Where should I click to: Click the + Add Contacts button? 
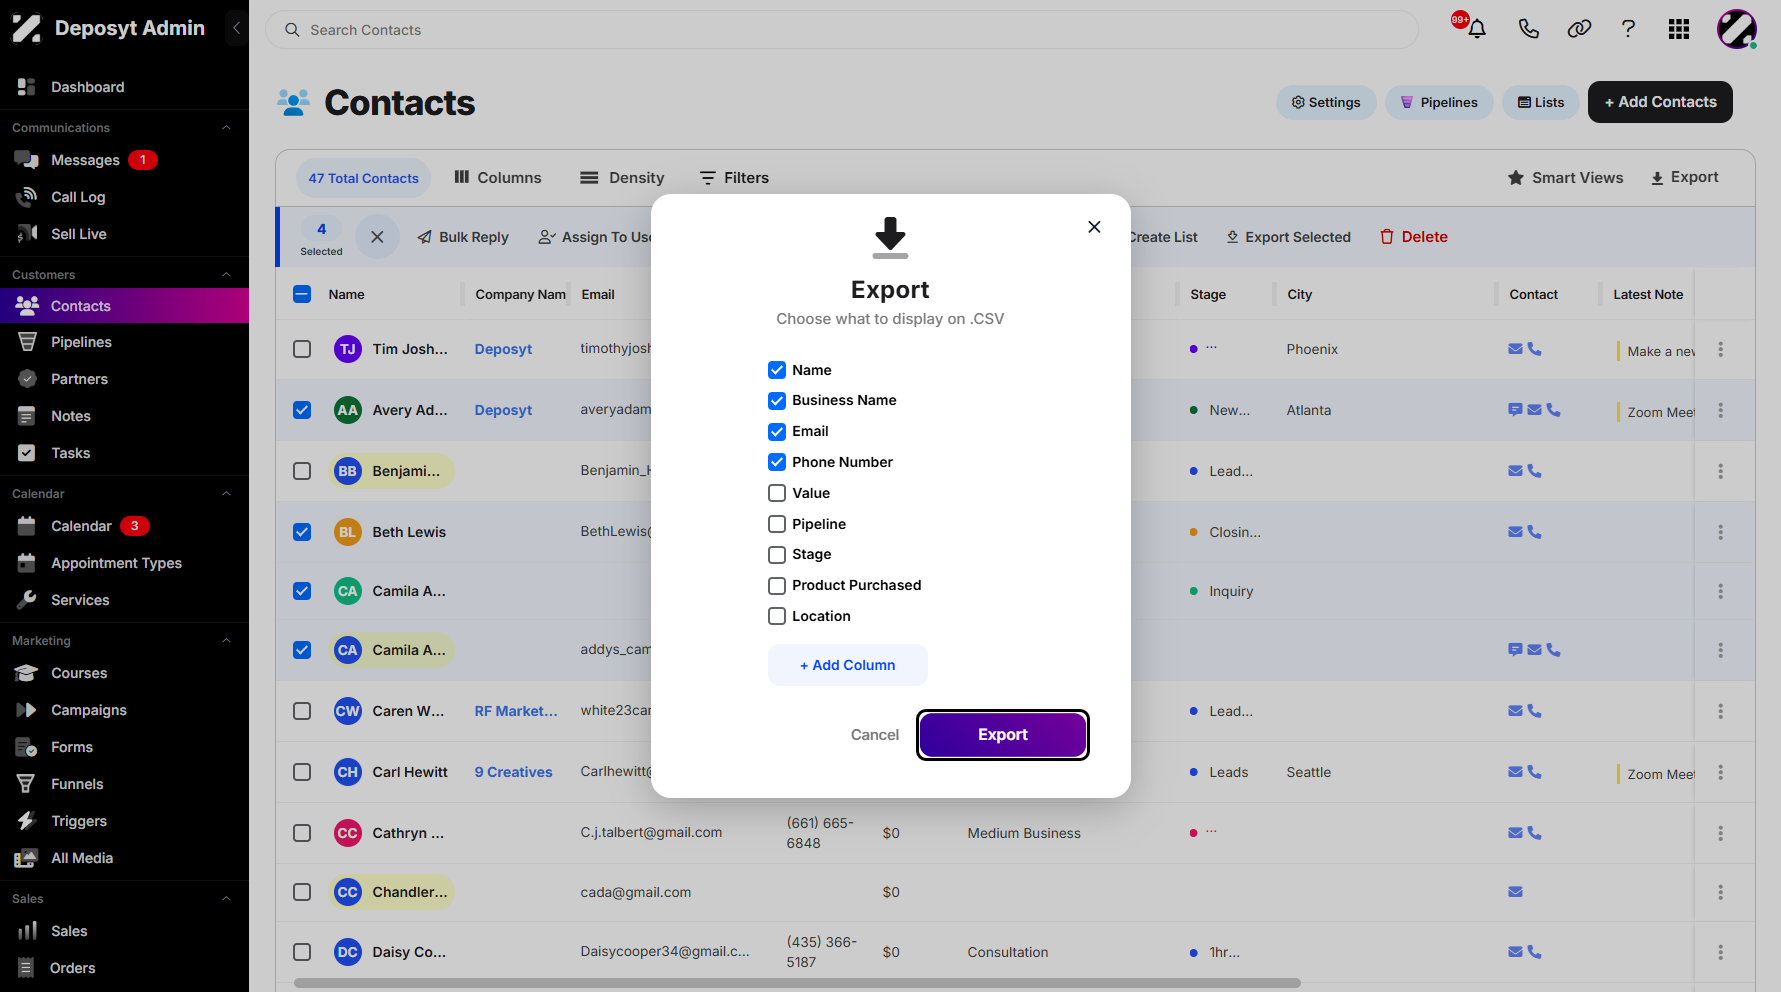coord(1660,102)
